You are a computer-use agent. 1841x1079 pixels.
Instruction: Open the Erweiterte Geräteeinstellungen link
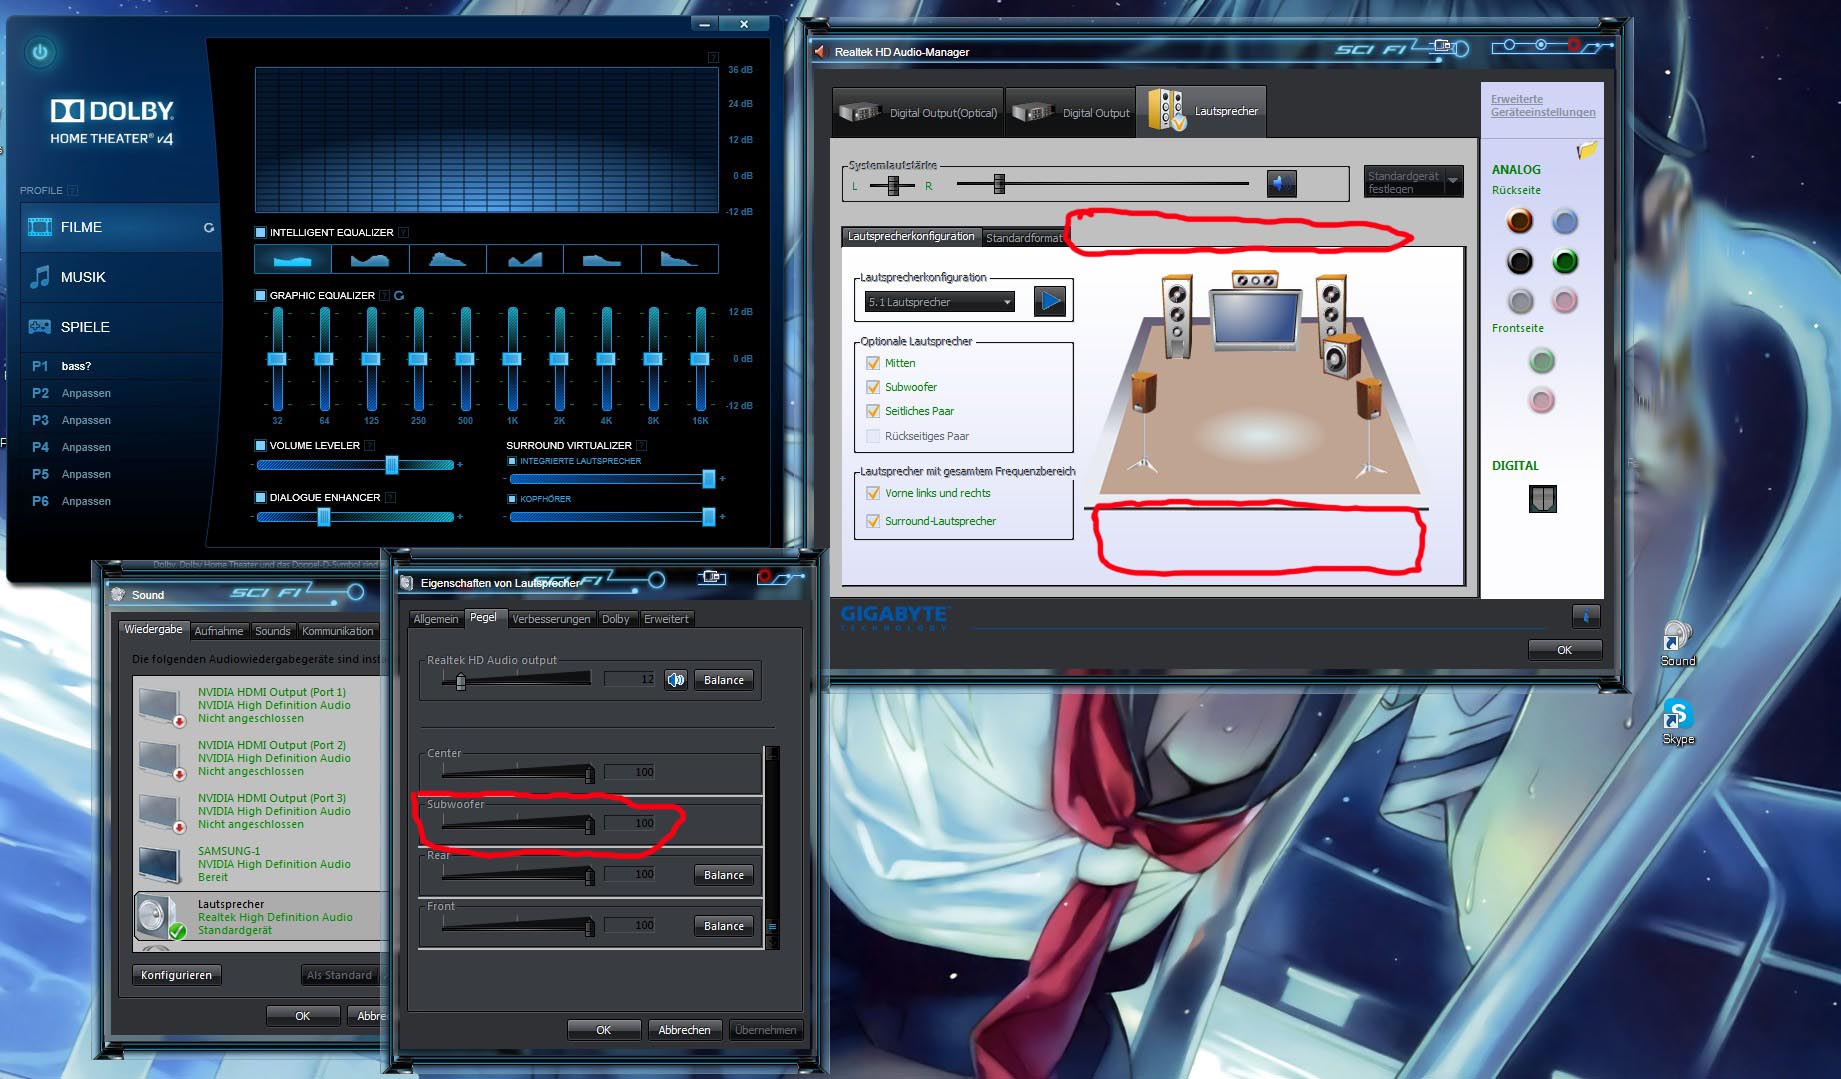coord(1542,105)
